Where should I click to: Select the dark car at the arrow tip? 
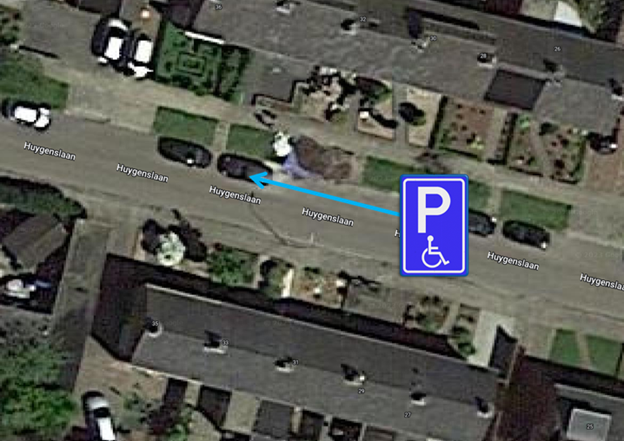pos(244,167)
